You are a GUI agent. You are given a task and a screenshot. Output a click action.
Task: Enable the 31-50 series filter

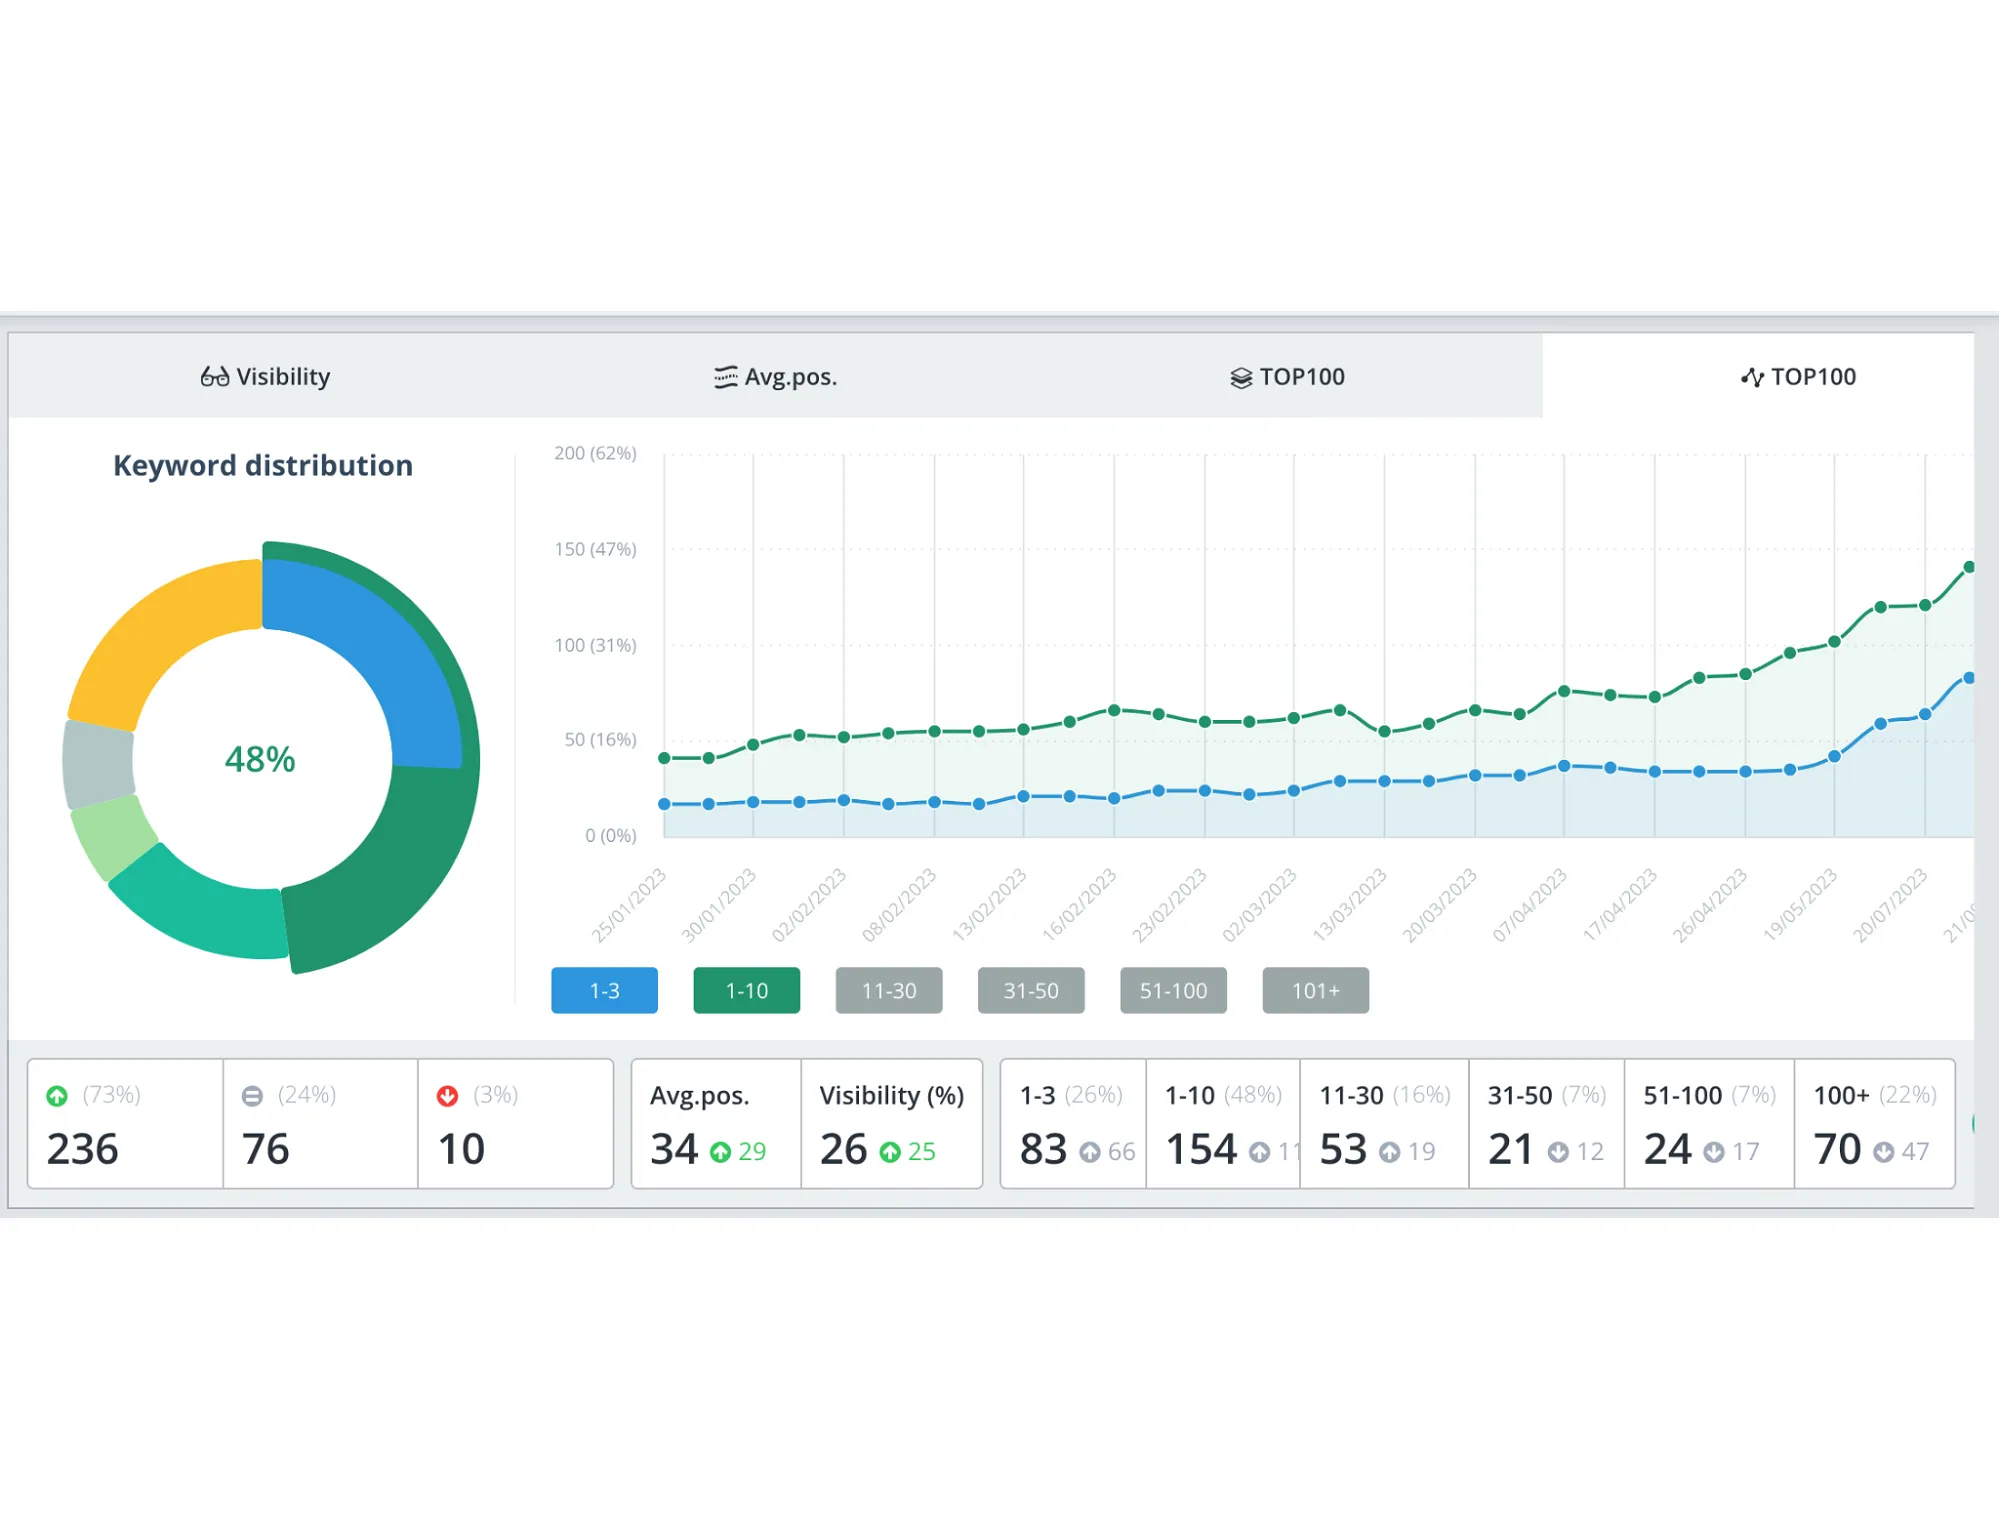click(x=1030, y=990)
